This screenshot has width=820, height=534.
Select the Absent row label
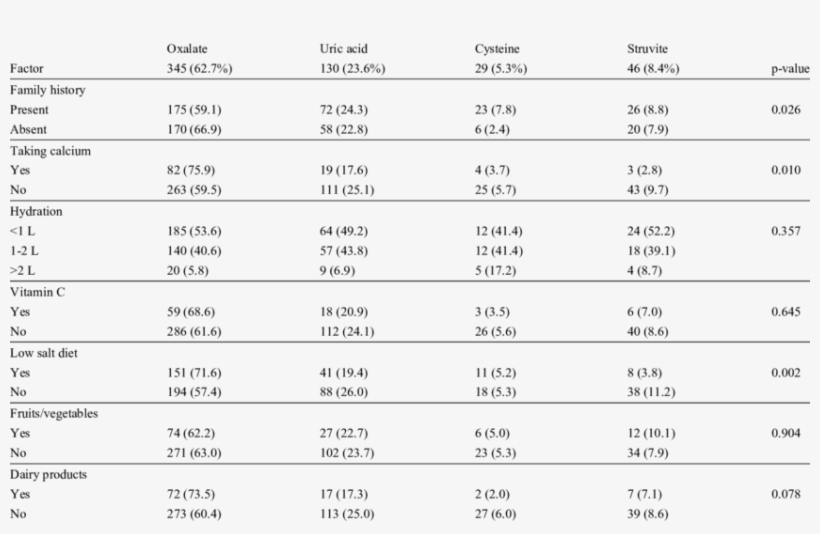28,130
